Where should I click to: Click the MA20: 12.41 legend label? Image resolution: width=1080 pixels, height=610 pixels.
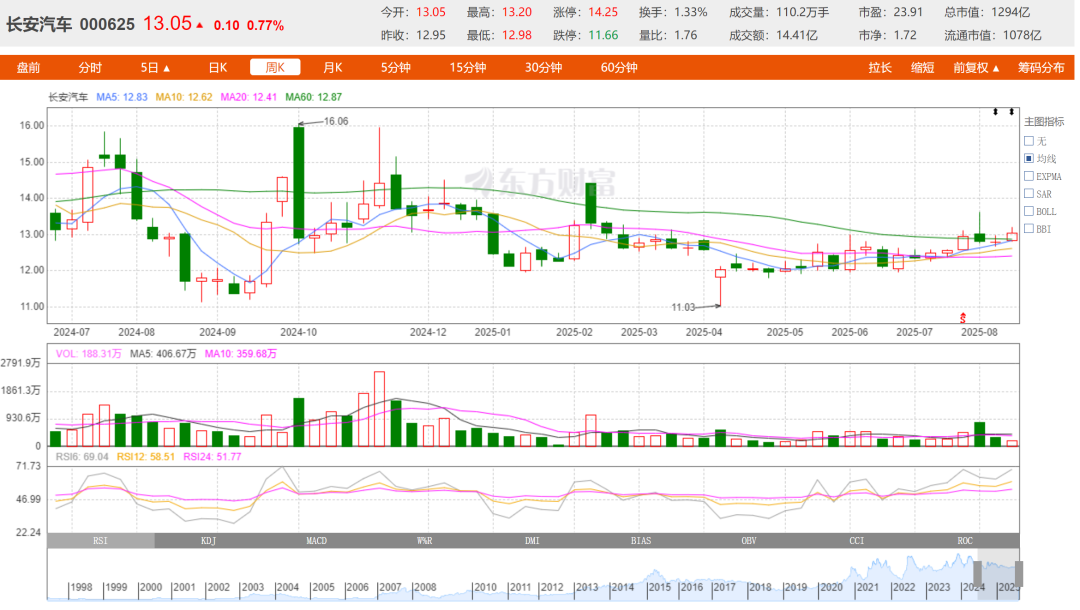coord(249,97)
